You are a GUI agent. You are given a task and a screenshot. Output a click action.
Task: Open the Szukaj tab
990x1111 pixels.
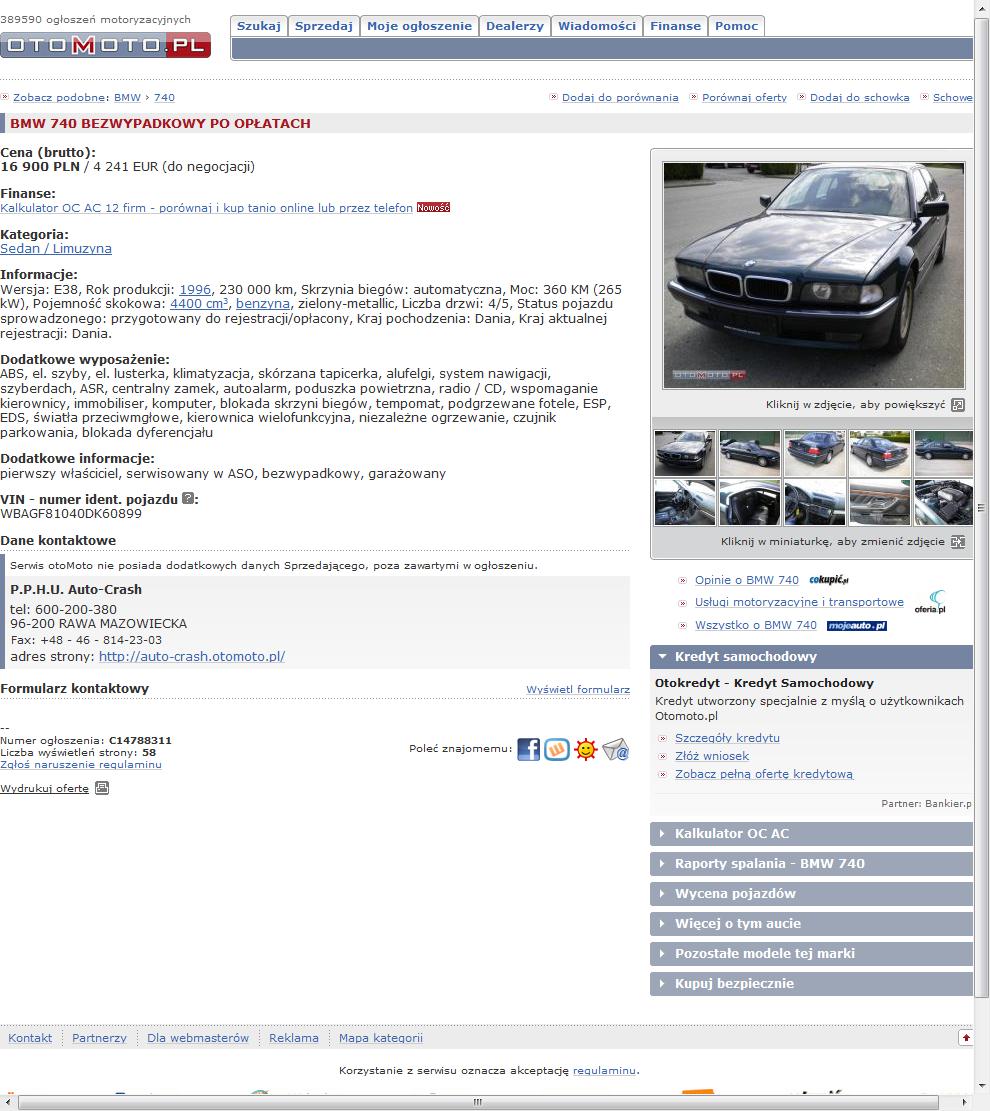[259, 26]
